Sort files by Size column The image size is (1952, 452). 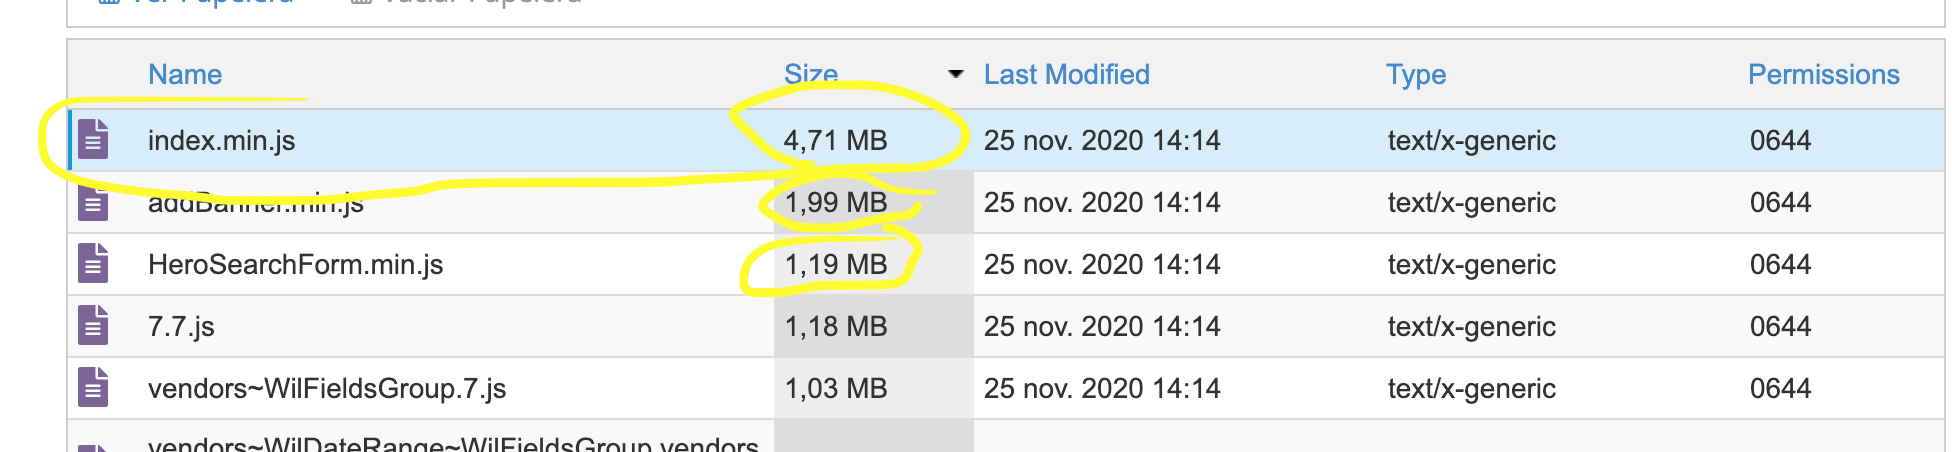pos(811,75)
